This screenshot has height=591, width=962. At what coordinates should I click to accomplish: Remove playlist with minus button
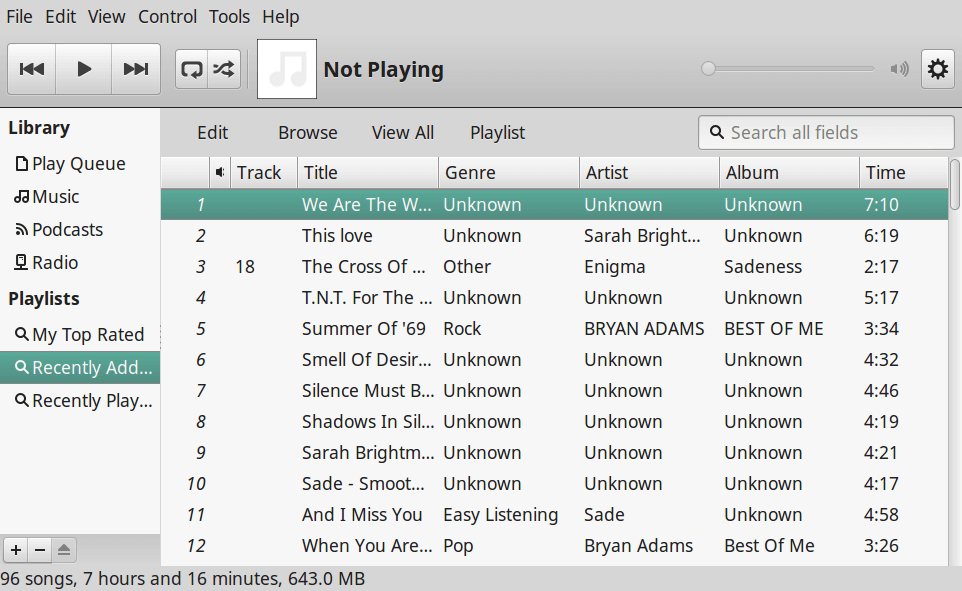pos(40,550)
